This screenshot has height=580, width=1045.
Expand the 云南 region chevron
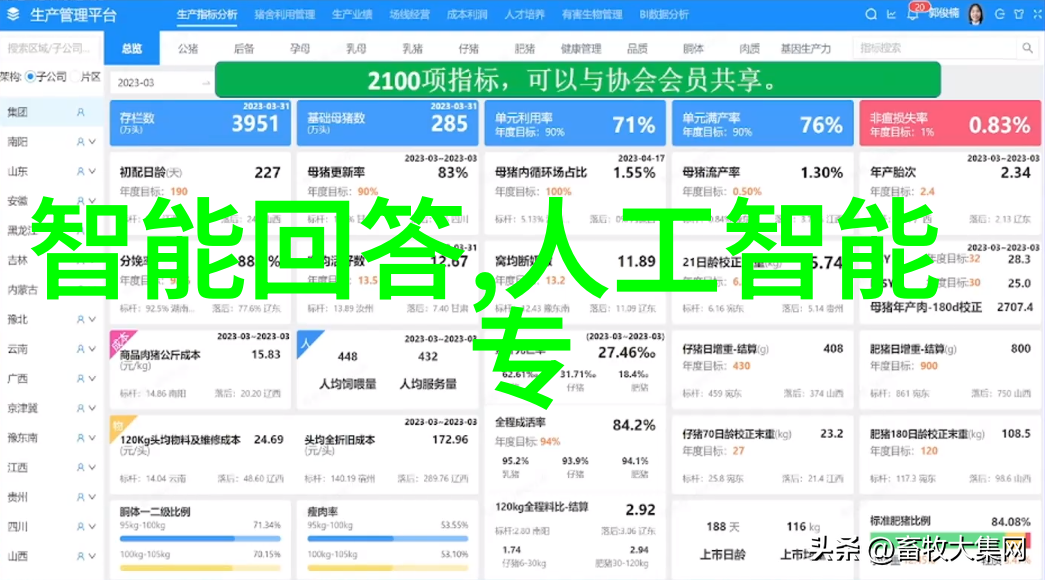click(x=93, y=349)
